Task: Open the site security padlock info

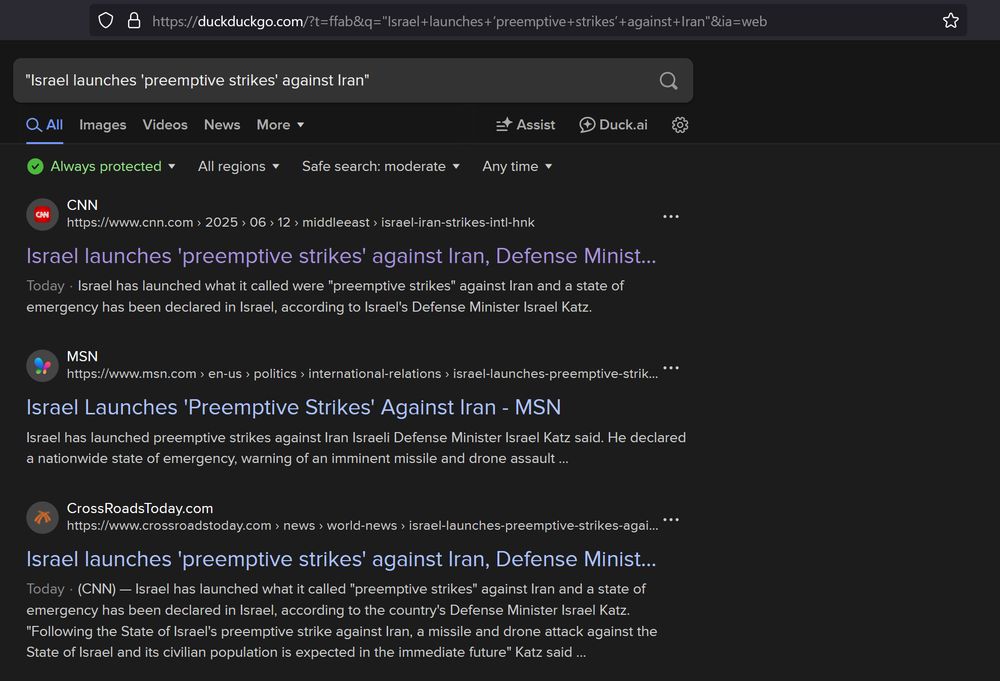Action: coord(134,21)
